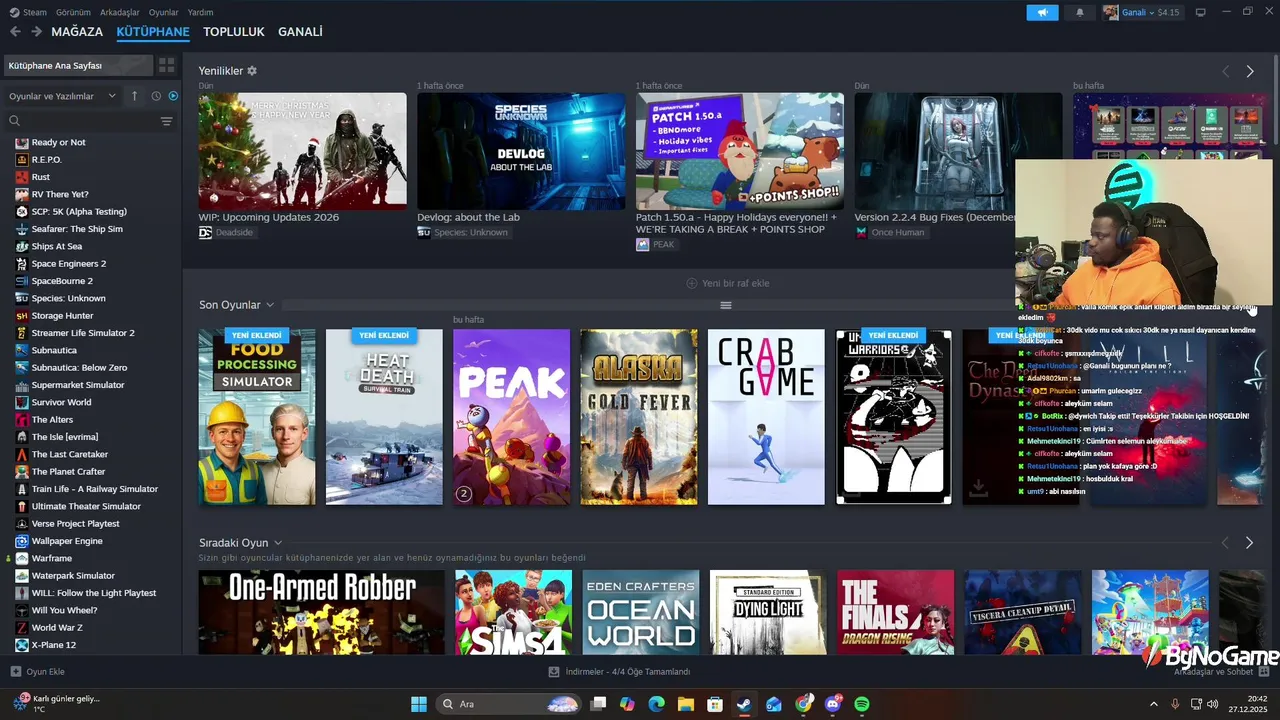This screenshot has height=720, width=1280.
Task: Switch to GANALİ profile tab
Action: click(300, 32)
